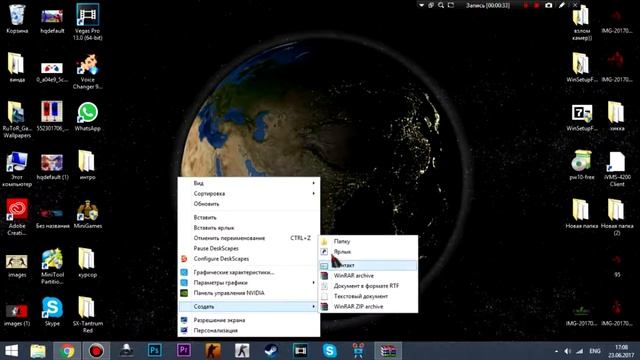Click the pencil draw icon in recorder bar
This screenshot has height=360, width=640.
pos(562,5)
